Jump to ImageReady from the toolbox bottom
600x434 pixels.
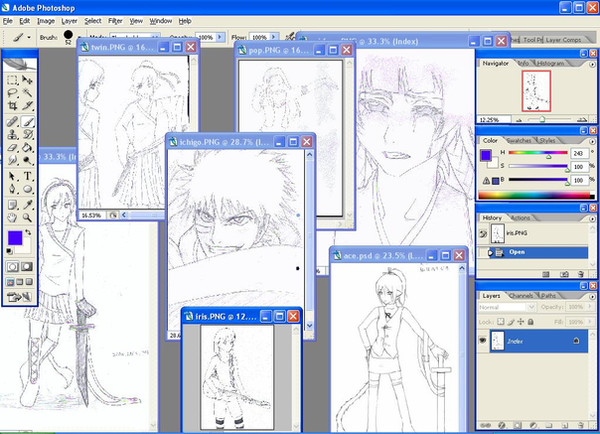(20, 297)
